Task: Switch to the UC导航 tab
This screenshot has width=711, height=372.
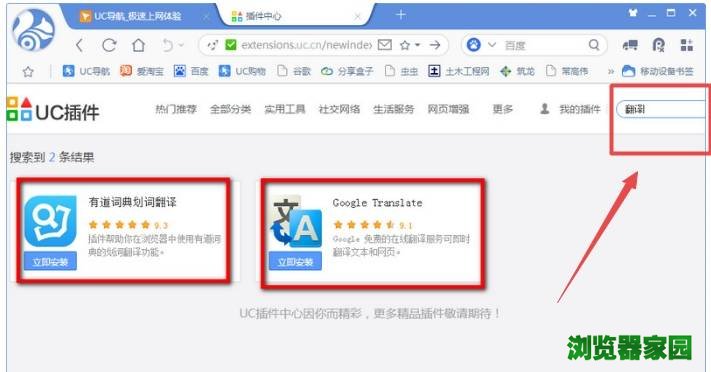Action: [137, 16]
